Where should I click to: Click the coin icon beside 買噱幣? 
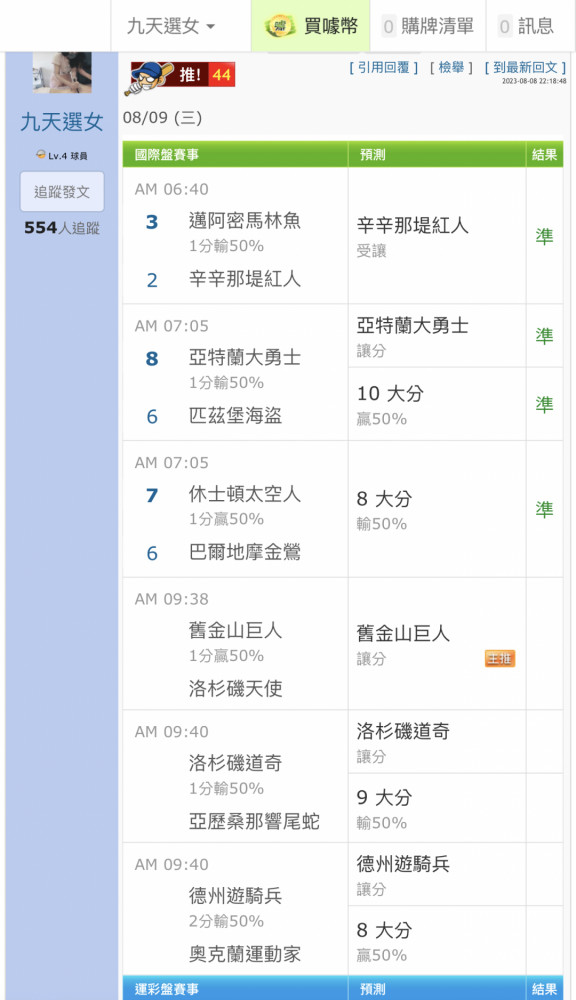tap(280, 26)
